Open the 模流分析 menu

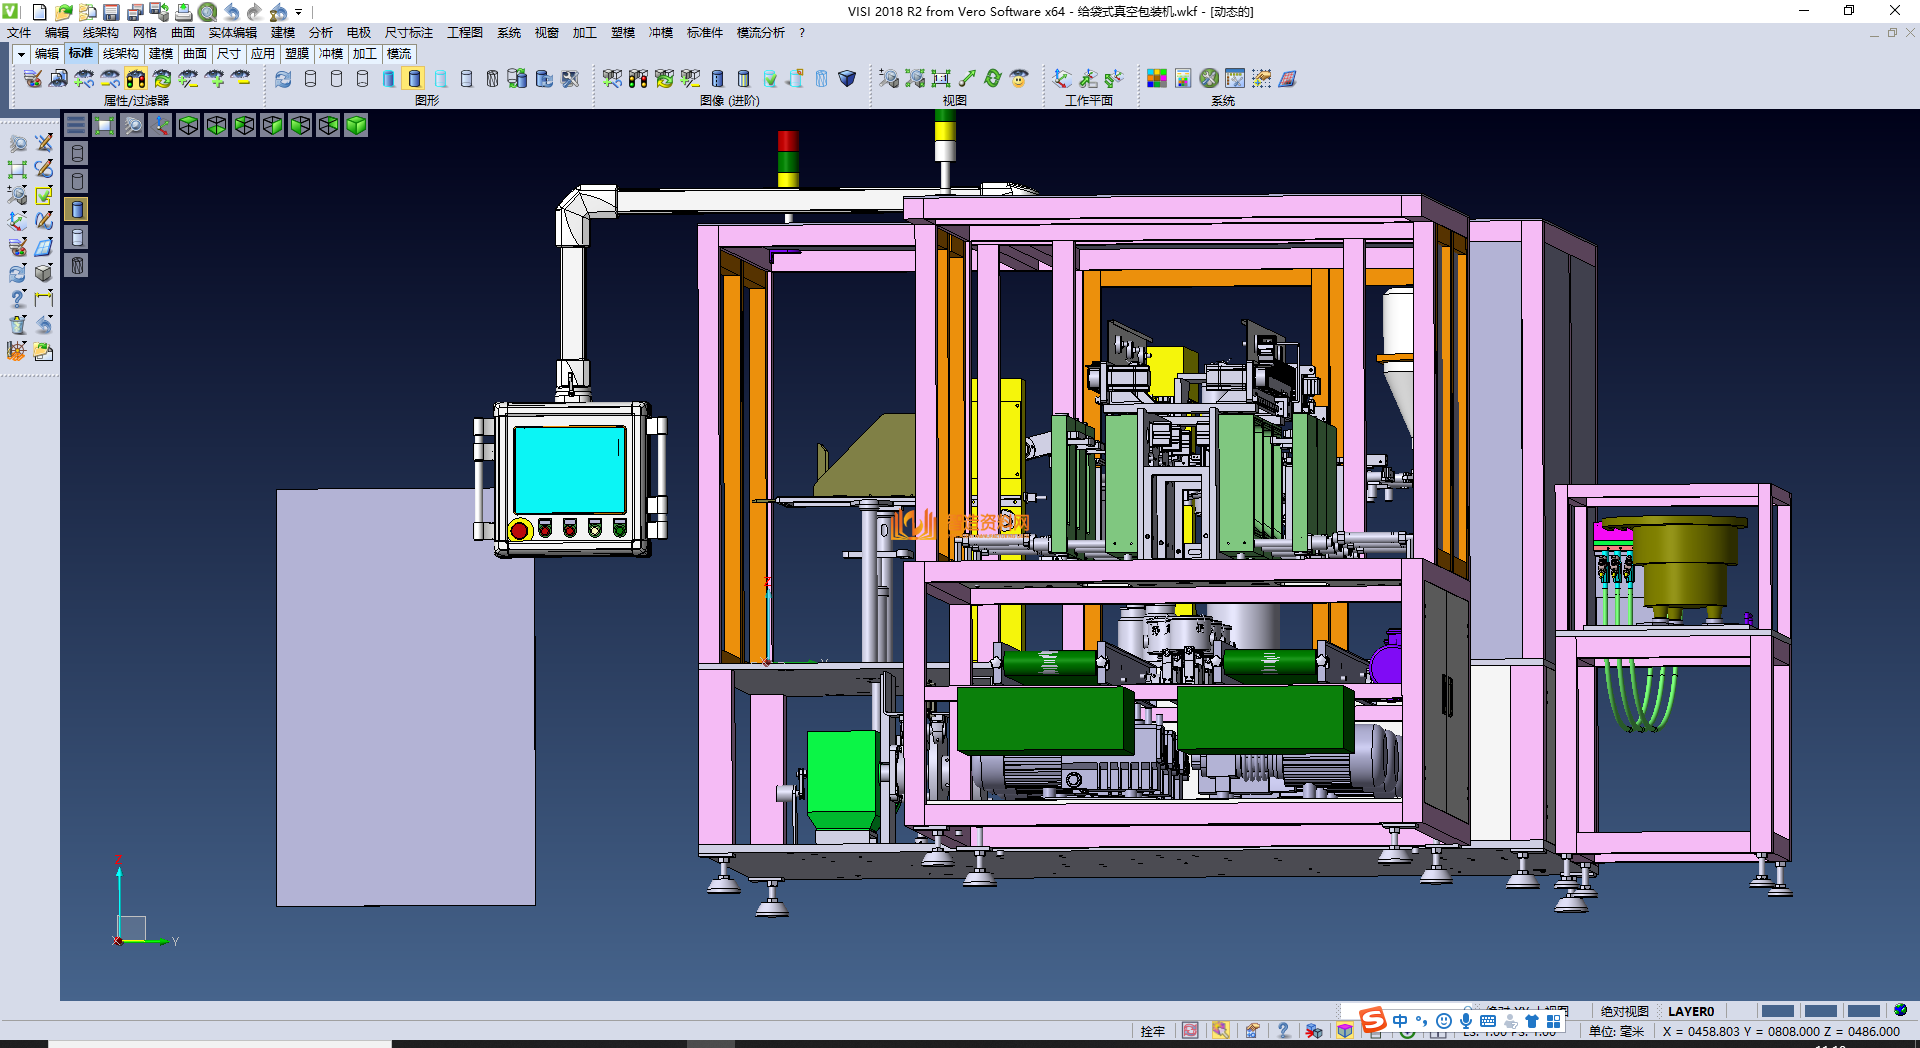tap(760, 33)
